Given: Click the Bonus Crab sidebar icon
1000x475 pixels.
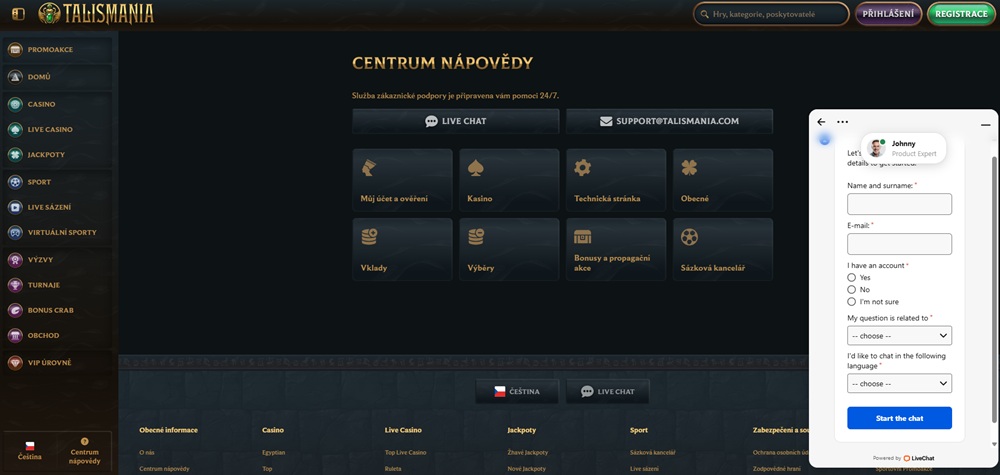Looking at the screenshot, I should (15, 310).
